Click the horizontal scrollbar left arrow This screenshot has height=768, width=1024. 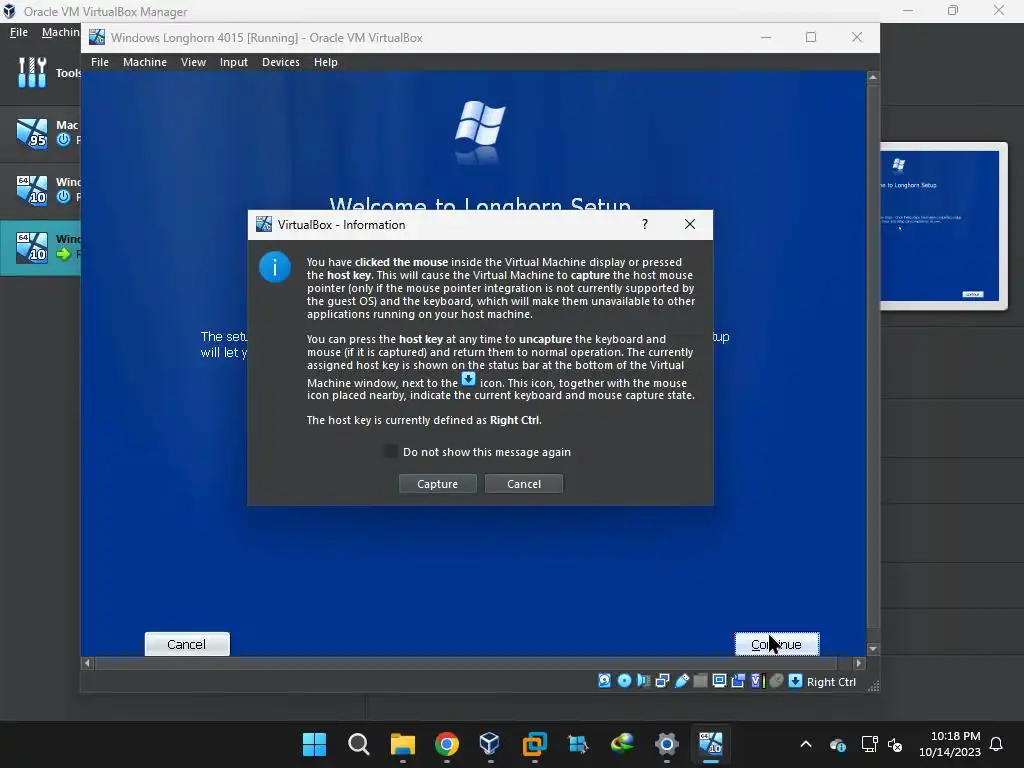(x=88, y=663)
